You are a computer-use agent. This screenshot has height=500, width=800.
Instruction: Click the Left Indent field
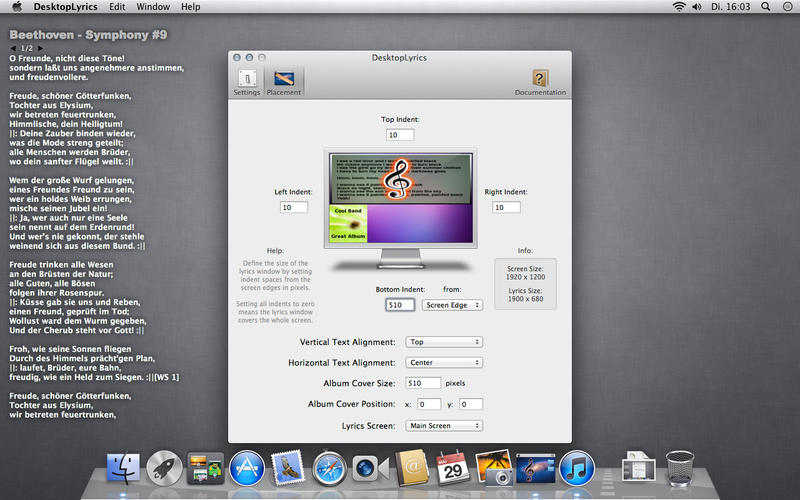(294, 207)
